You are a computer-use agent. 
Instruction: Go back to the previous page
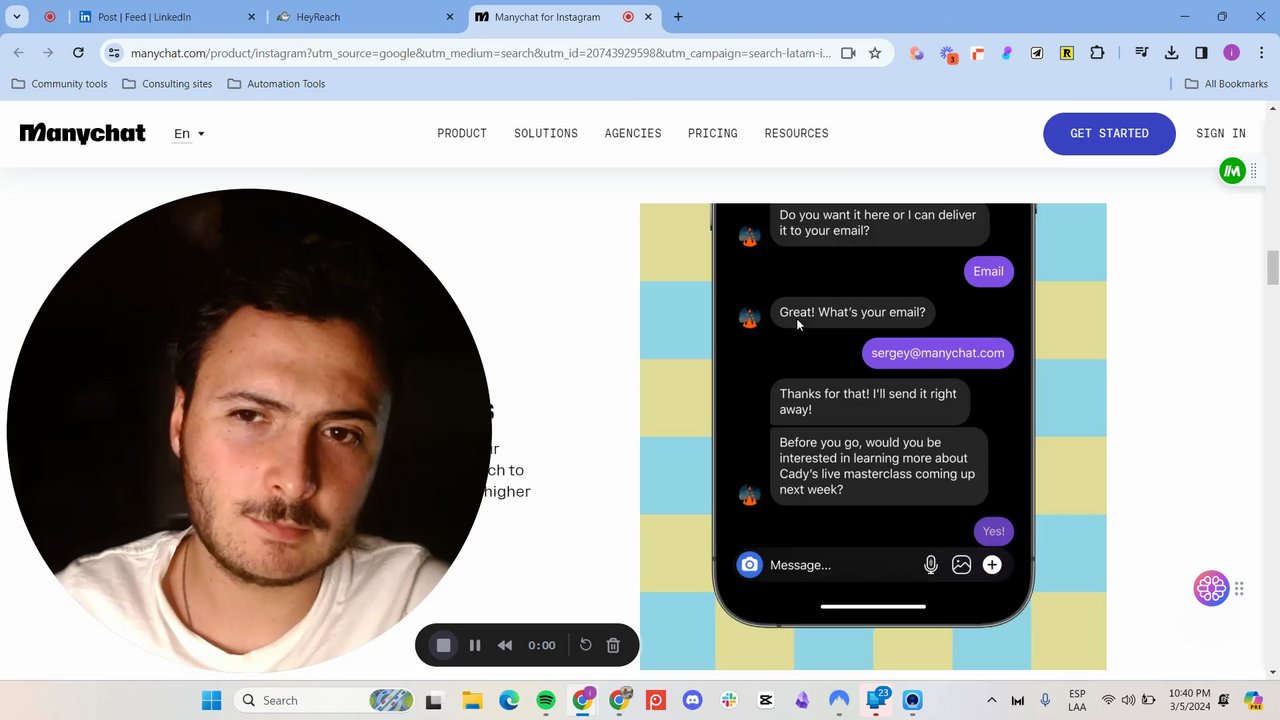(19, 53)
